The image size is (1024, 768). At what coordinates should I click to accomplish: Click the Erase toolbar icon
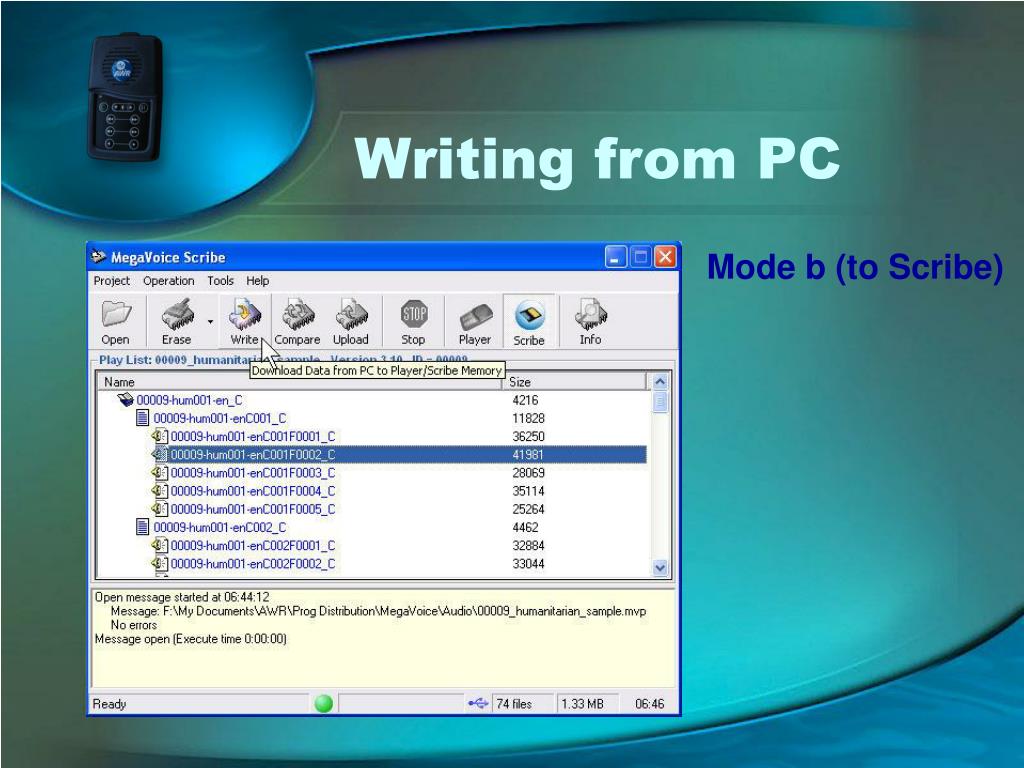point(176,321)
